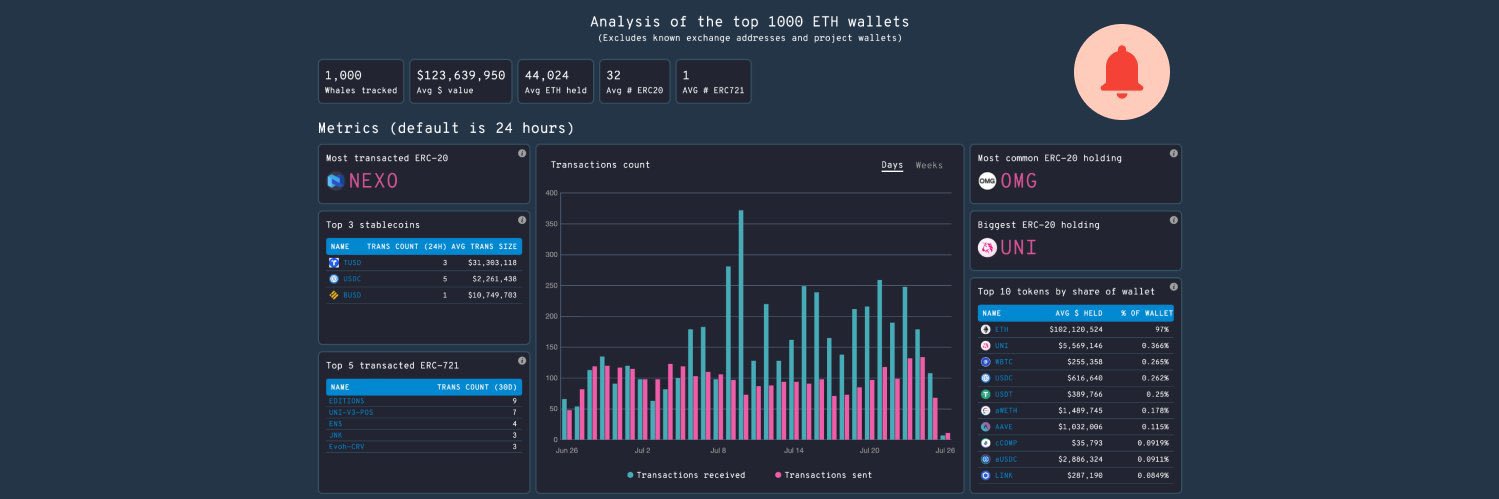Click the UNI logo under Biggest ERC-20 holding
The width and height of the screenshot is (1499, 499).
pyautogui.click(x=987, y=248)
